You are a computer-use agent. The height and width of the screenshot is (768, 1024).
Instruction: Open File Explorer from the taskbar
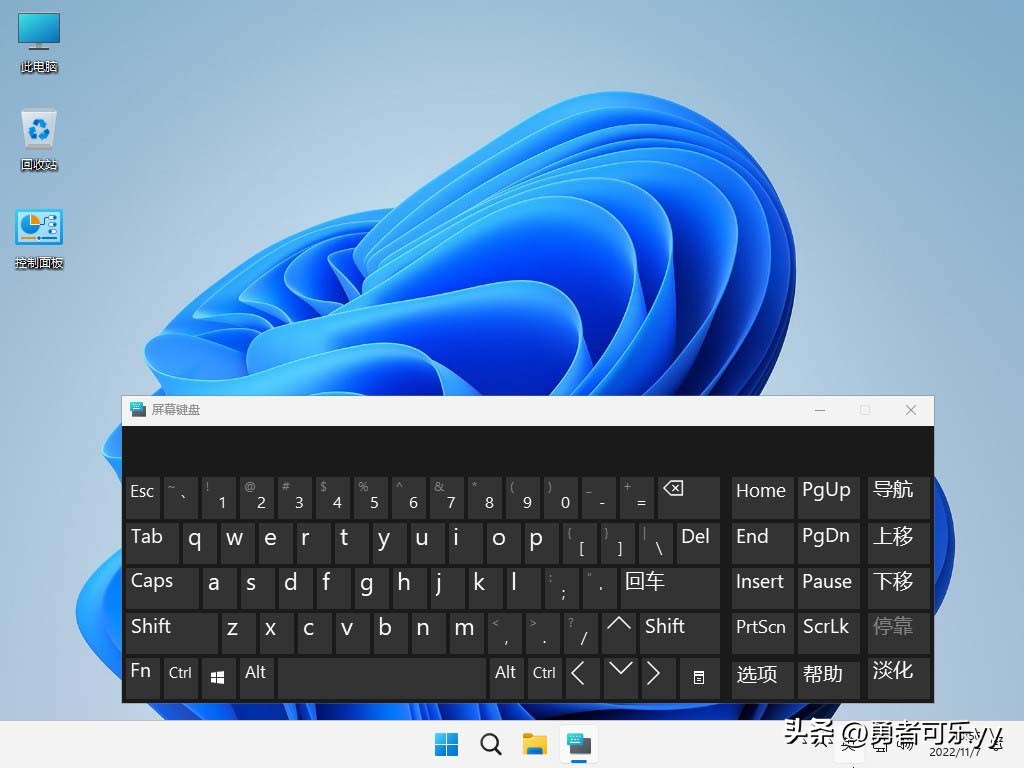coord(534,744)
